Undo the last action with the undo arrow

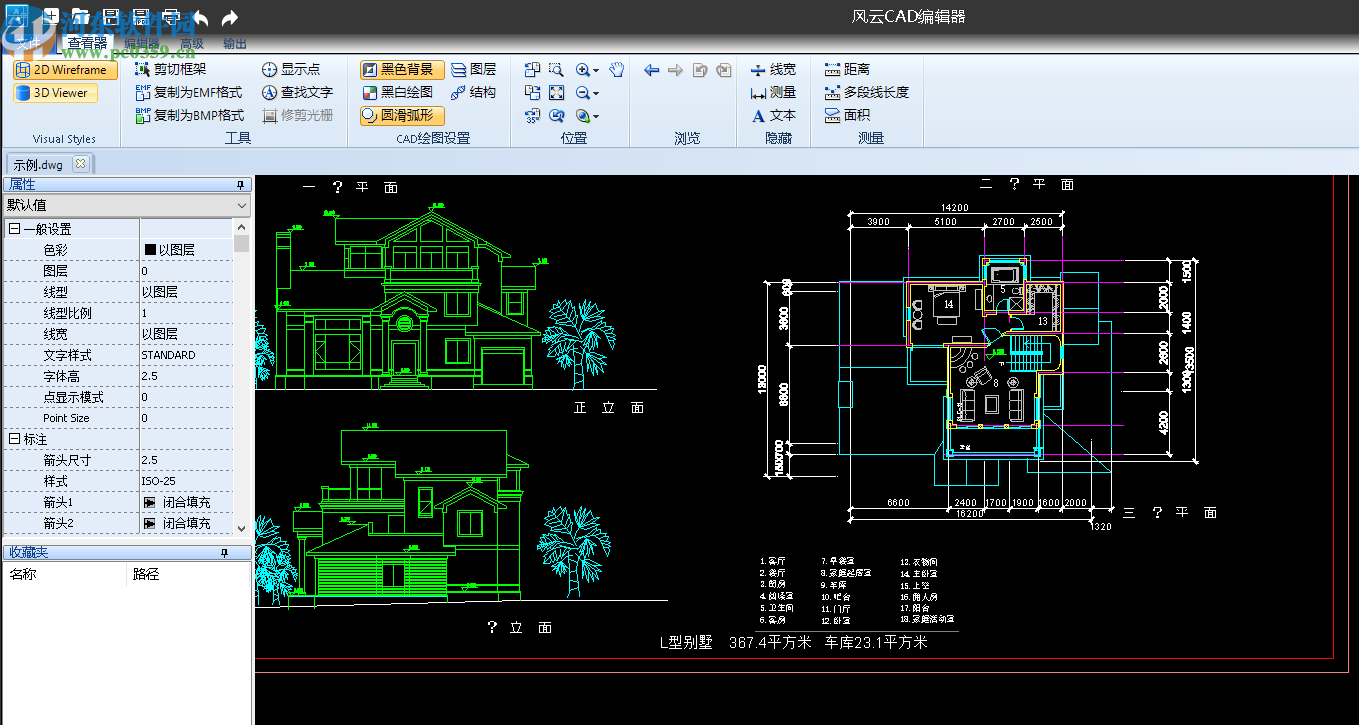click(200, 17)
